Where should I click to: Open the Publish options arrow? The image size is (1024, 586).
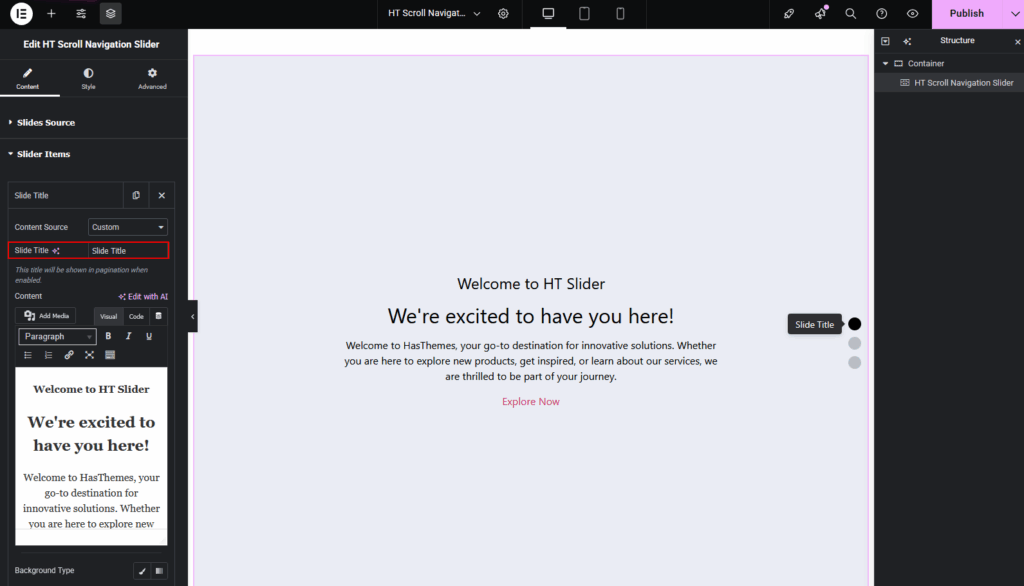point(1014,14)
